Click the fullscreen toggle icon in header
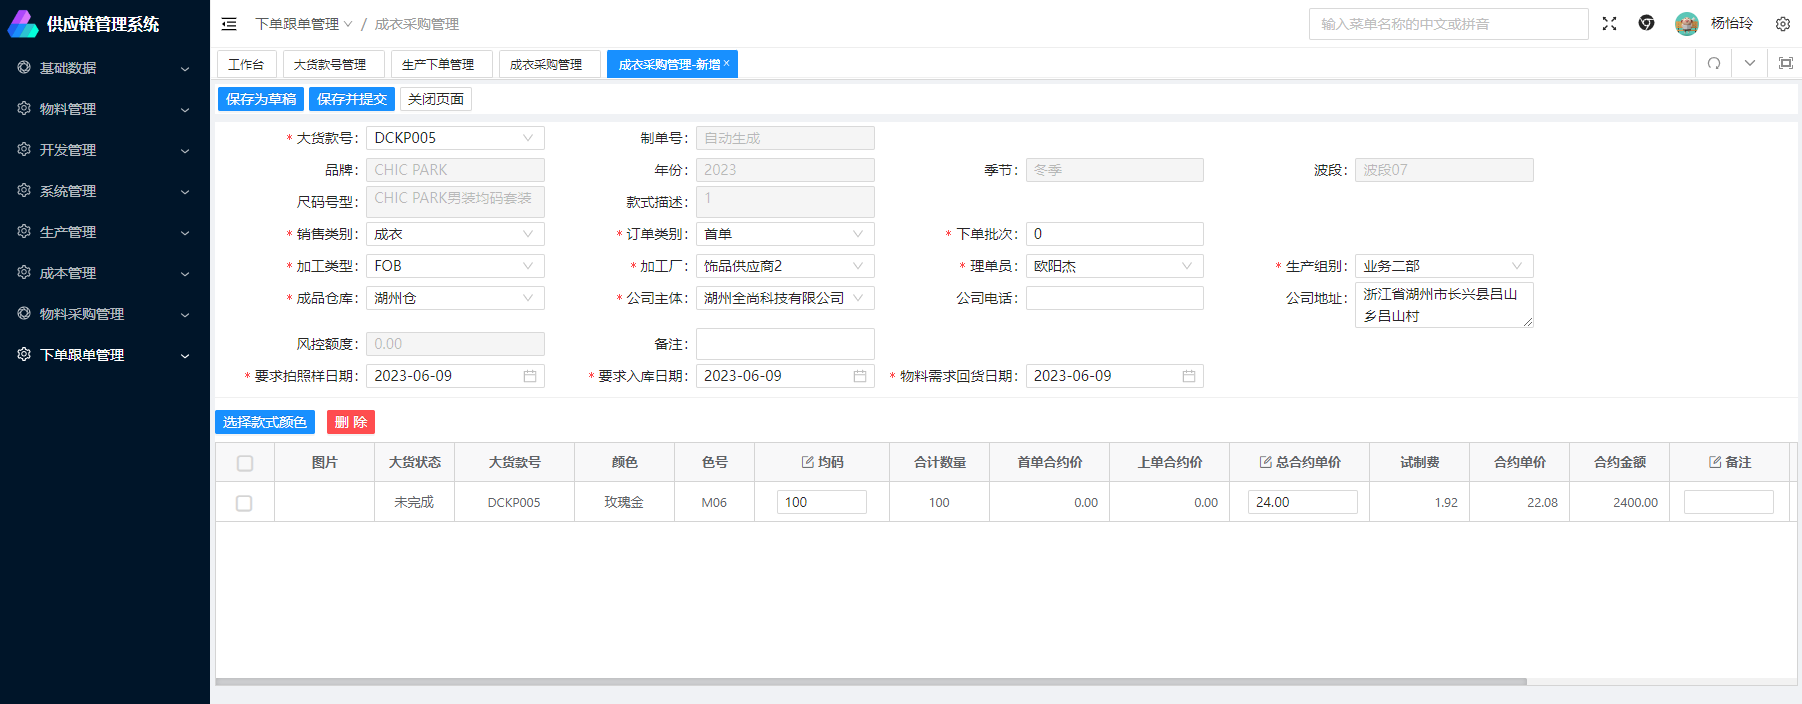The image size is (1802, 704). [1609, 24]
